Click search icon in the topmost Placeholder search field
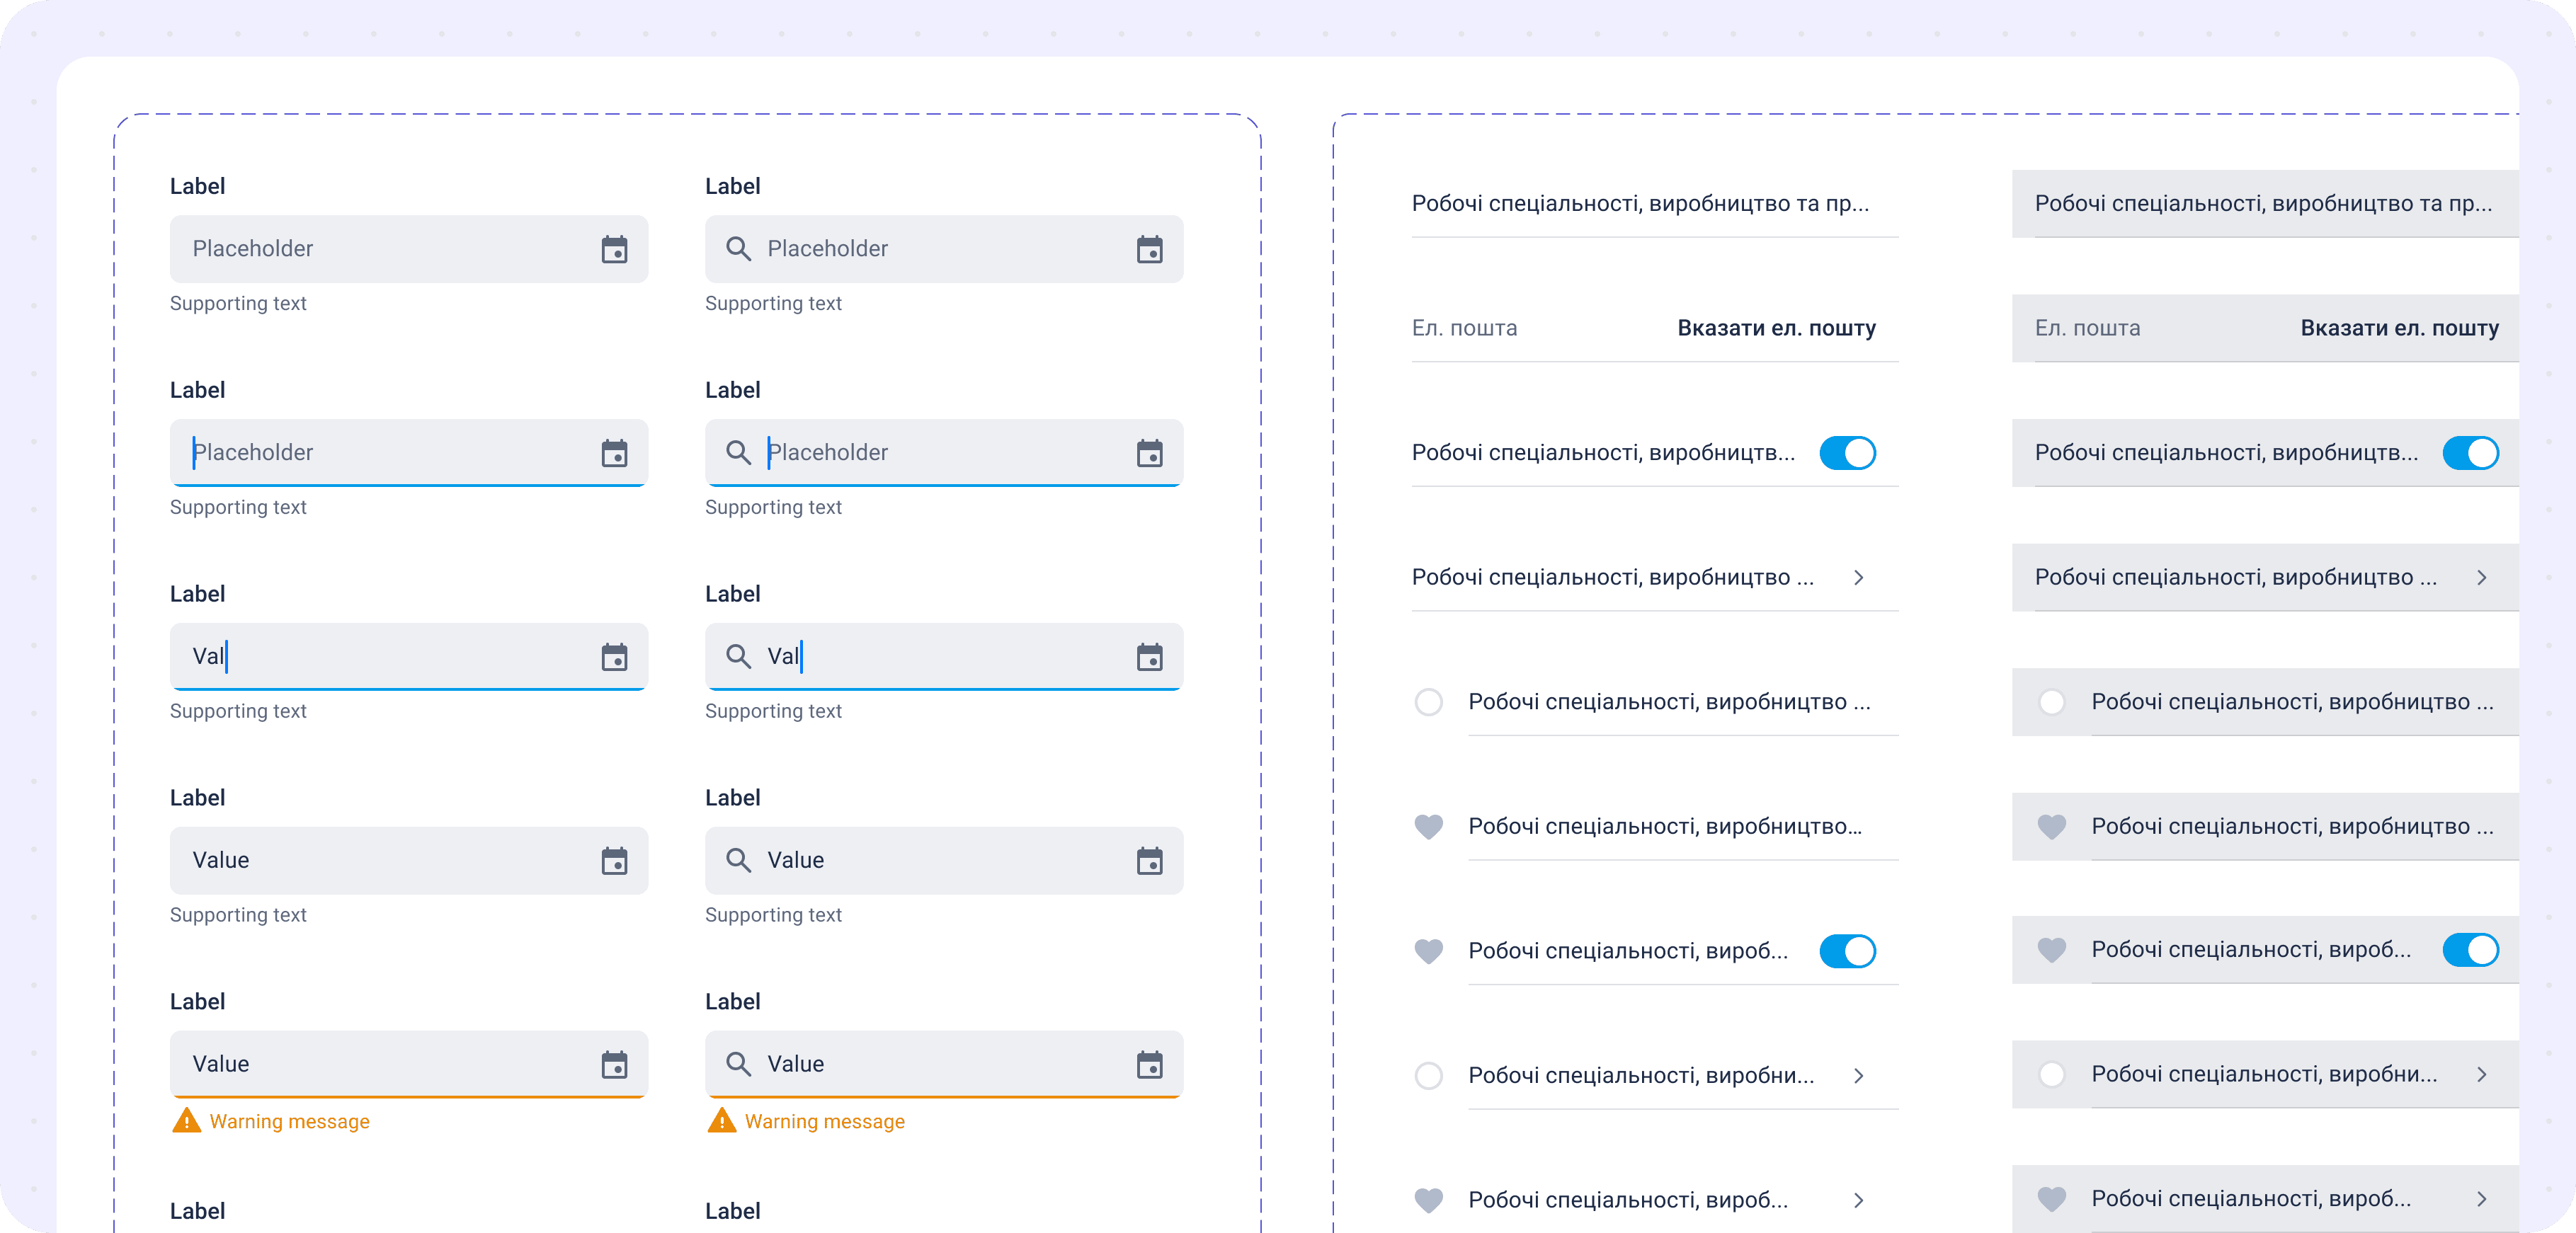 [x=738, y=249]
